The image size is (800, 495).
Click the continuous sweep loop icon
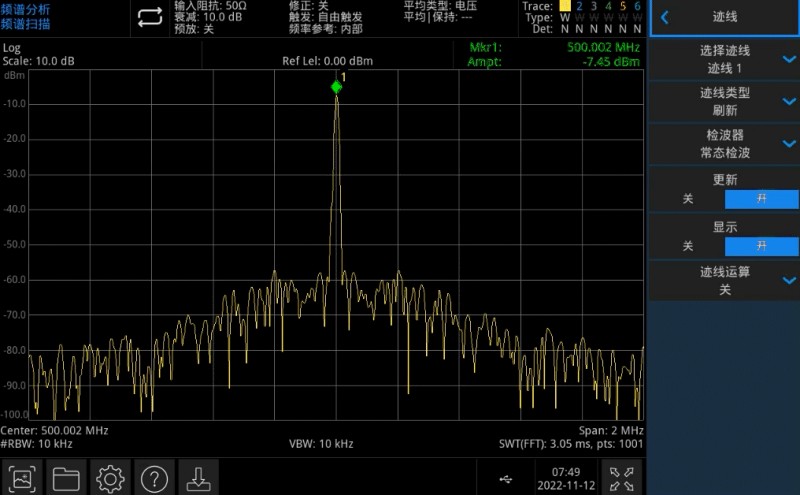149,17
